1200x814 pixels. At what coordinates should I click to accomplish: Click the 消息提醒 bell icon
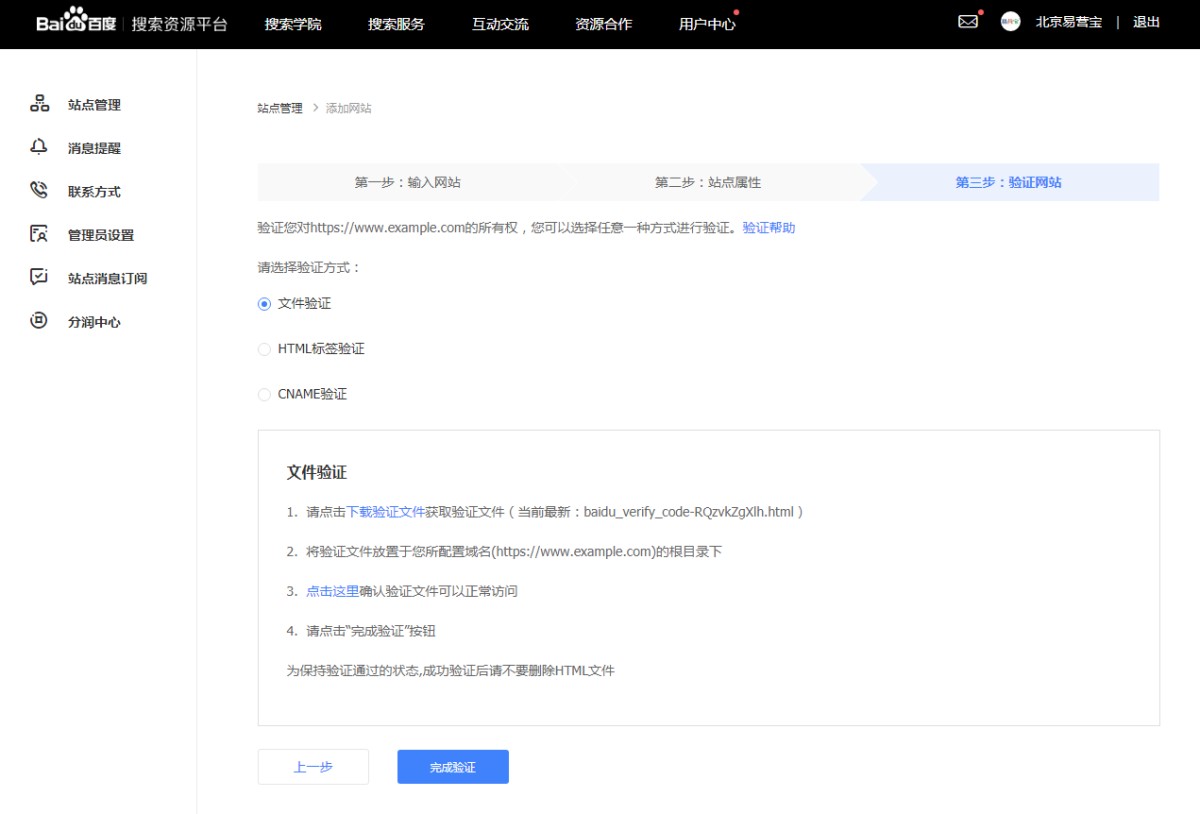point(39,148)
